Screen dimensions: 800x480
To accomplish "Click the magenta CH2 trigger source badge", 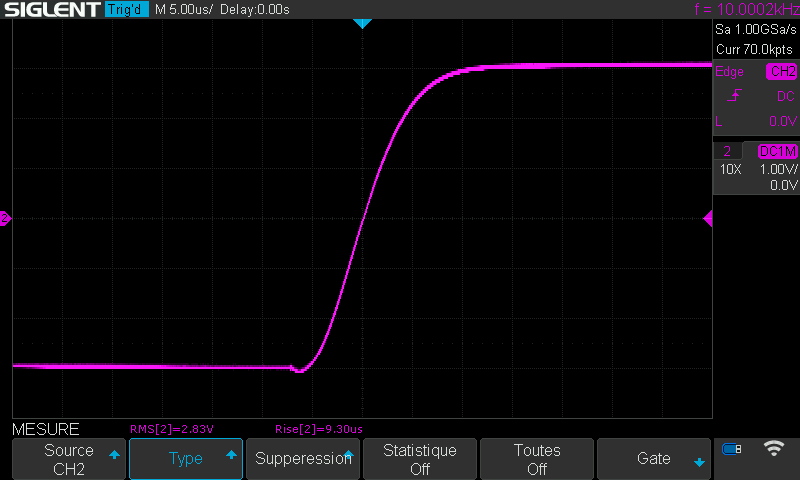I will click(781, 72).
